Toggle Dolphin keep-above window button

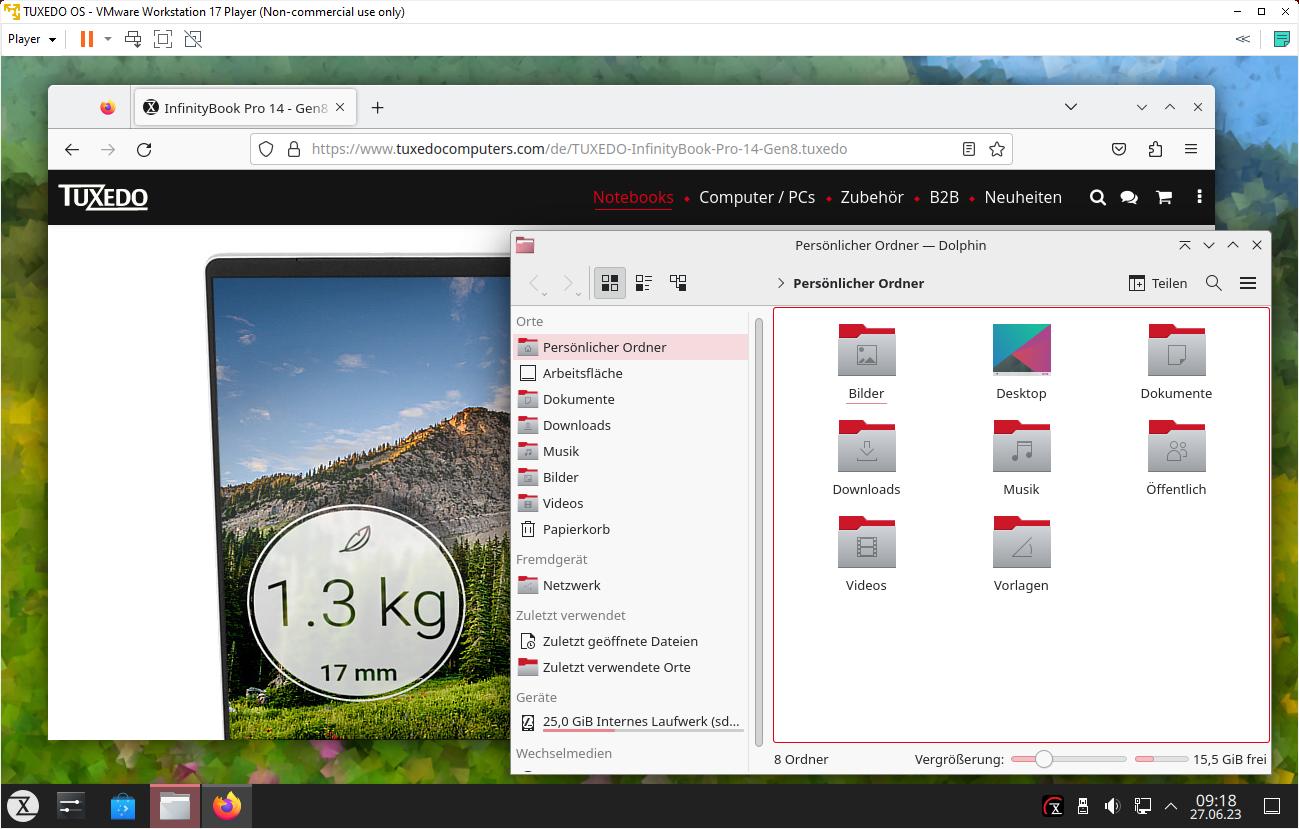1185,245
